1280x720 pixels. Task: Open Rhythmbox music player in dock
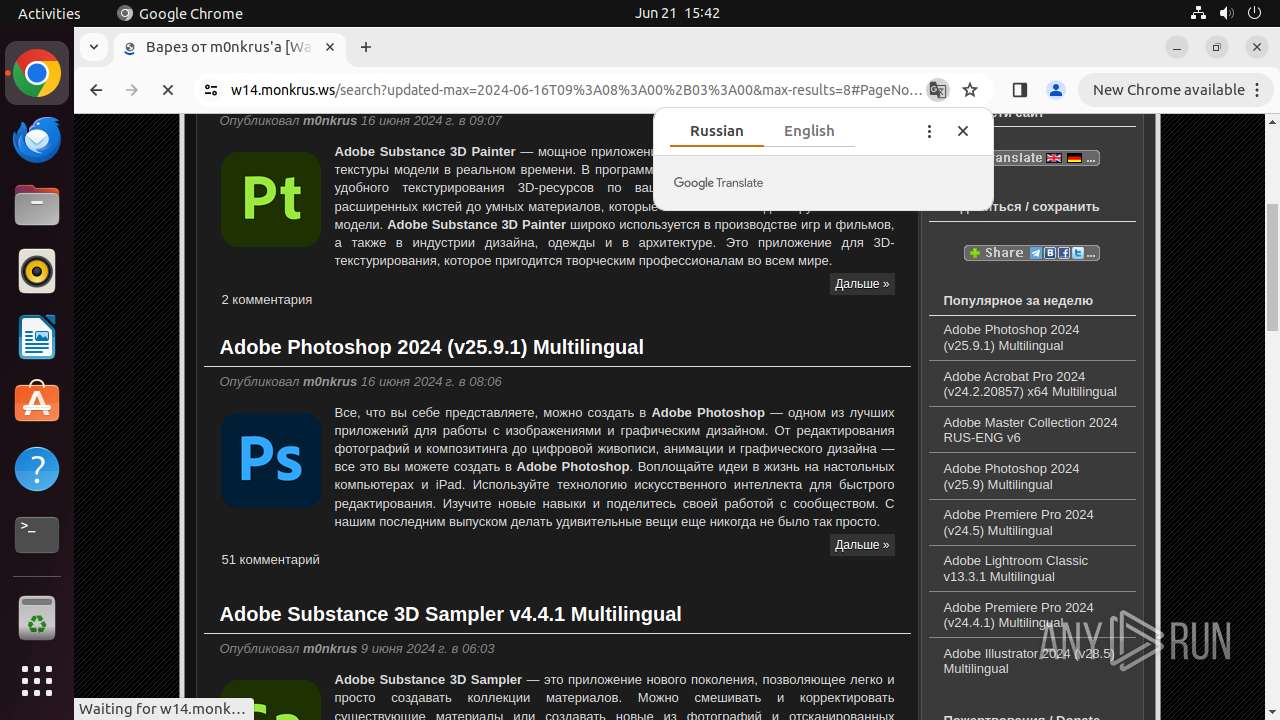click(x=37, y=272)
